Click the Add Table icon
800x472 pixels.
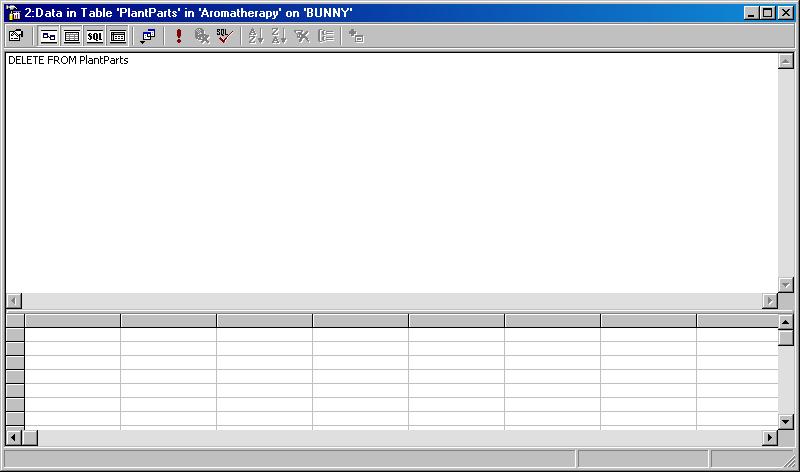coord(356,36)
